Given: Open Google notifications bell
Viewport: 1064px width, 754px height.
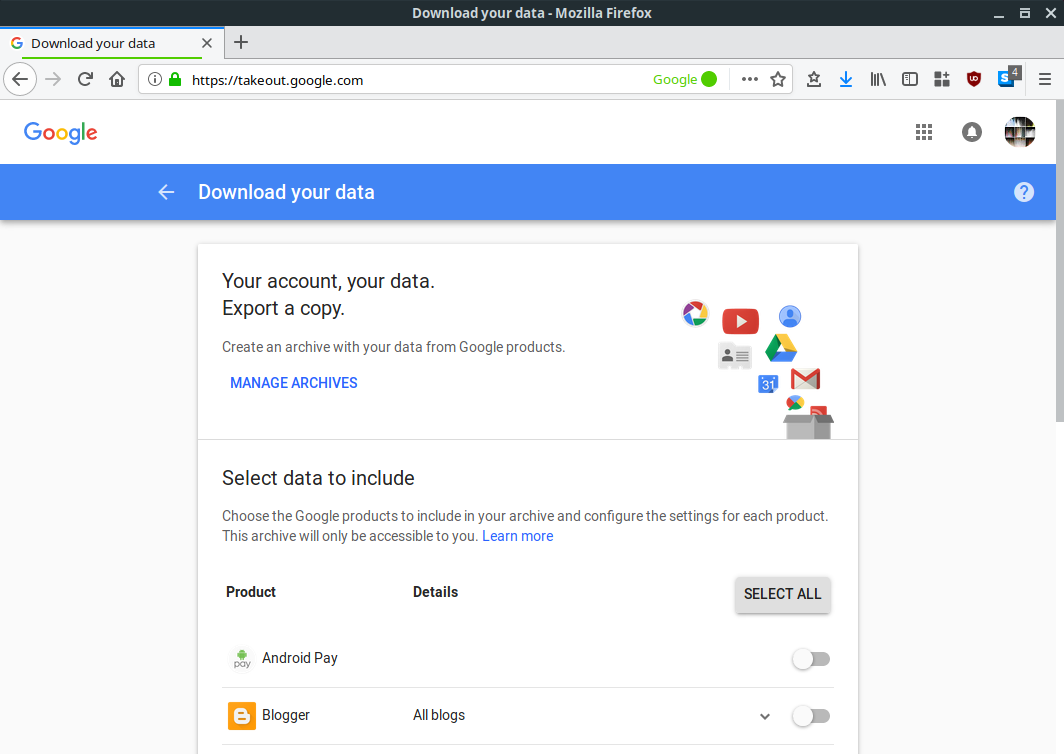Looking at the screenshot, I should (x=972, y=132).
